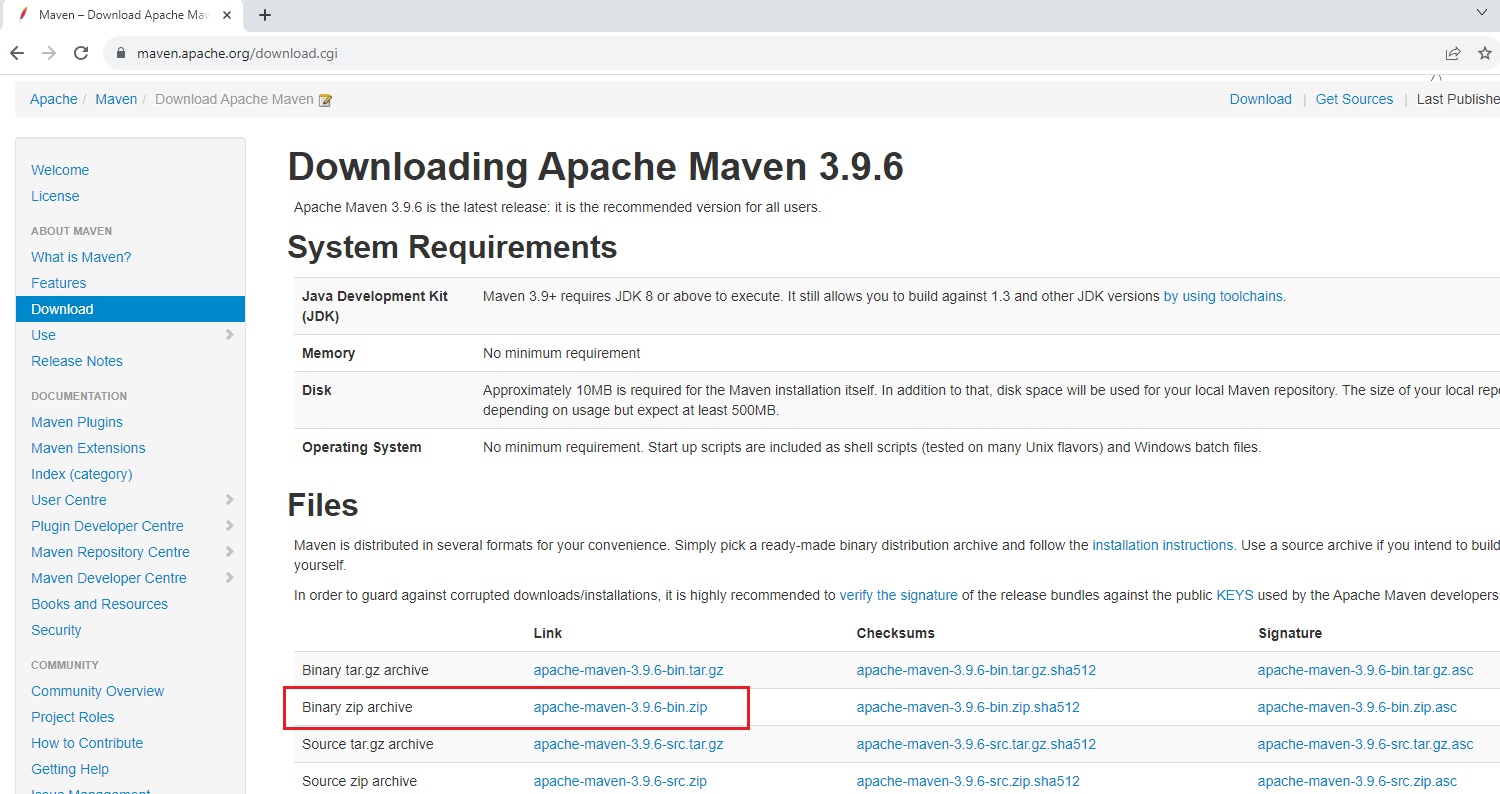Expand Plugin Developer Centre arrow
This screenshot has width=1500, height=794.
pos(230,526)
